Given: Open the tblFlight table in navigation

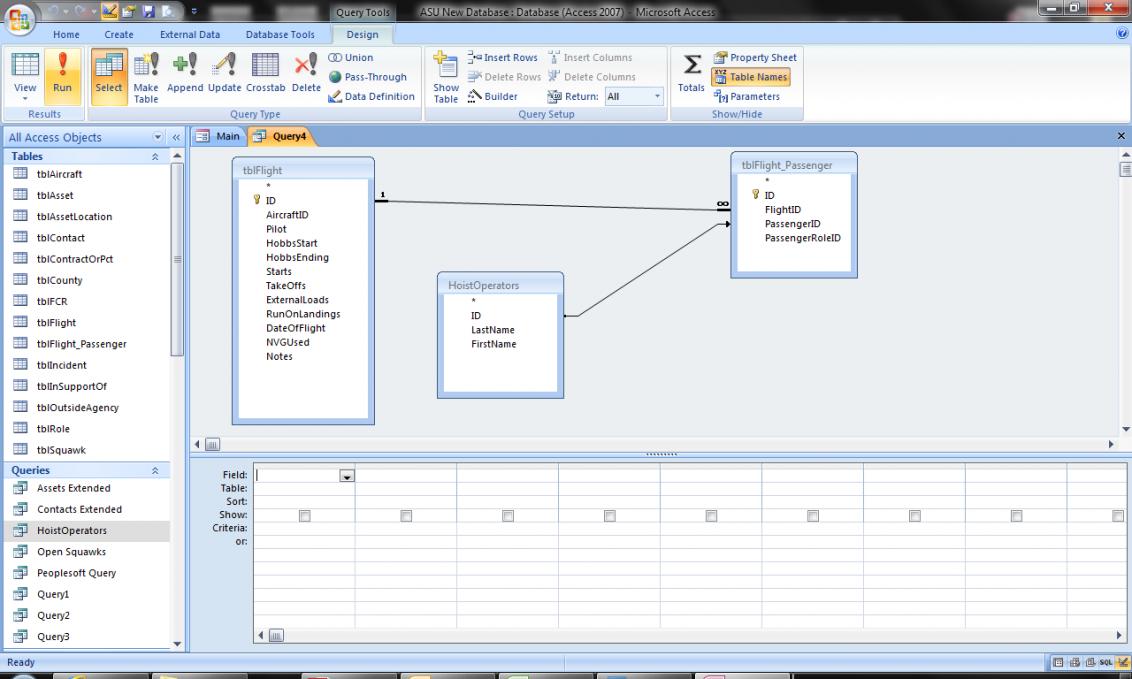Looking at the screenshot, I should (56, 323).
